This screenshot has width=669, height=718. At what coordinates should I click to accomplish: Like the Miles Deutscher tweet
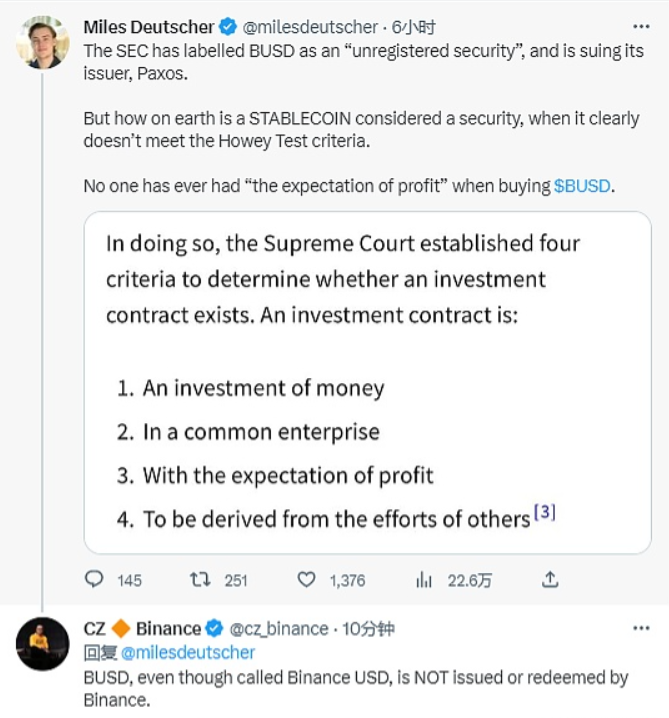[x=307, y=579]
